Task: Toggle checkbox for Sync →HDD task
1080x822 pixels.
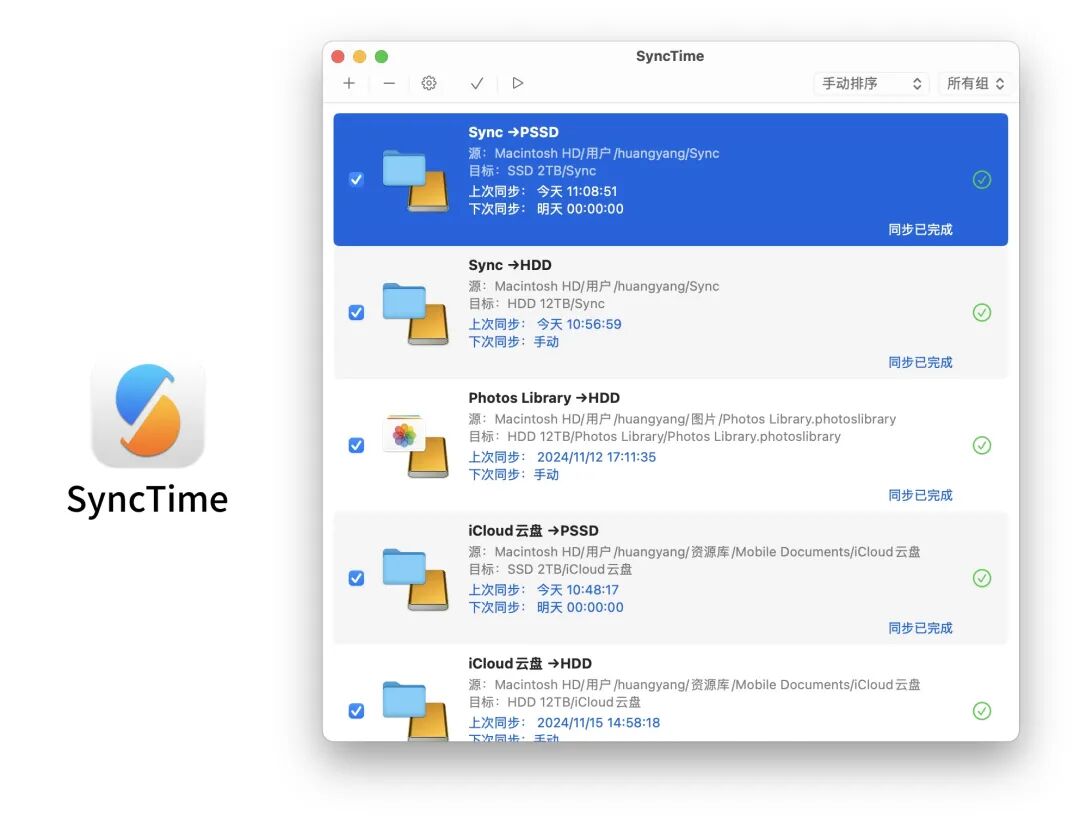Action: [356, 313]
